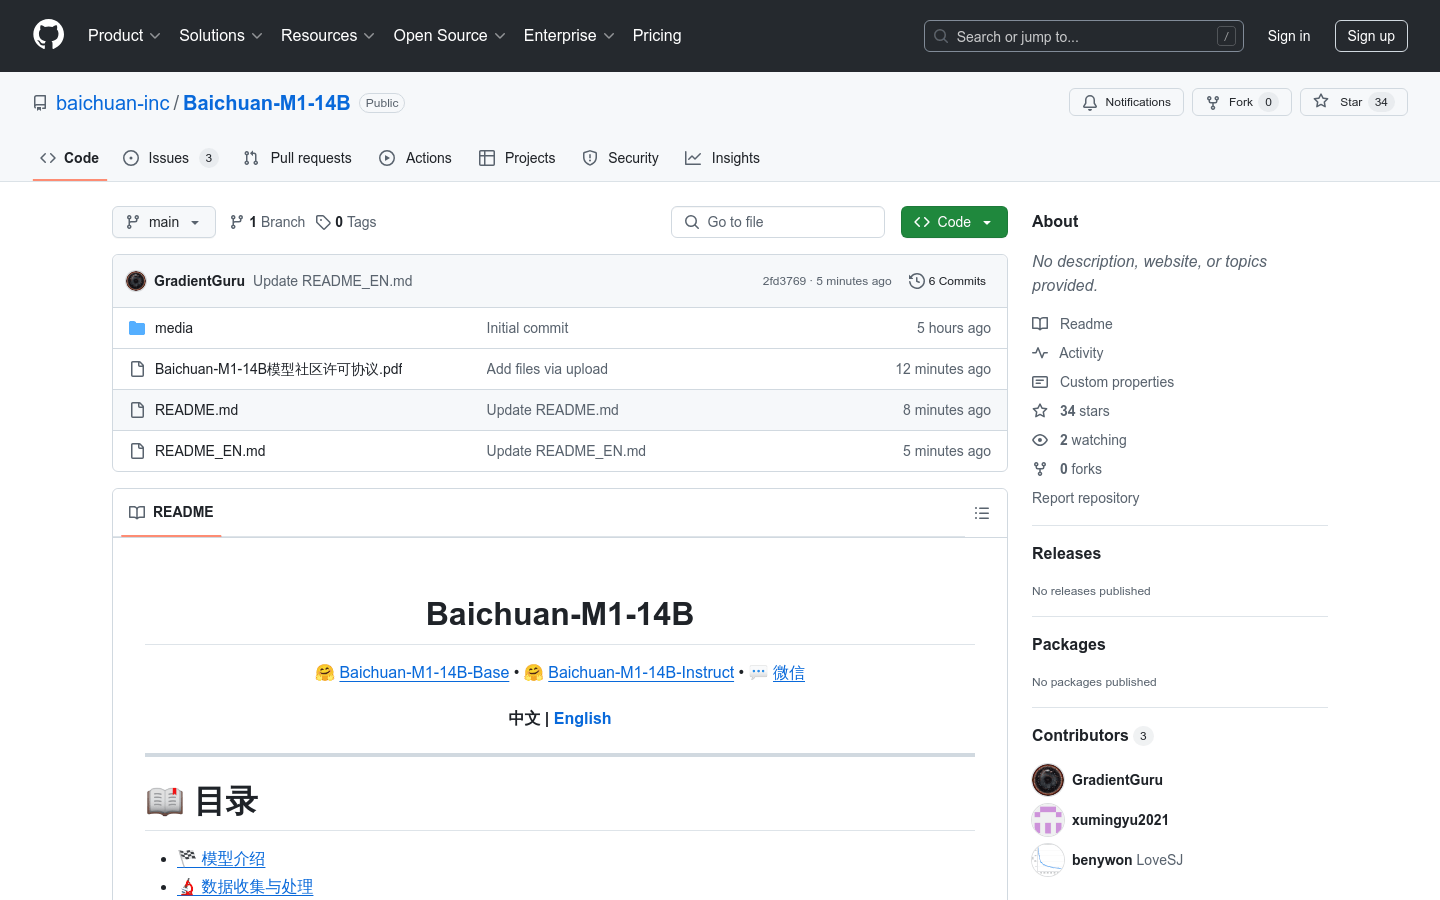Click the Go to file search field
Screen dimensions: 1440x900
[778, 221]
